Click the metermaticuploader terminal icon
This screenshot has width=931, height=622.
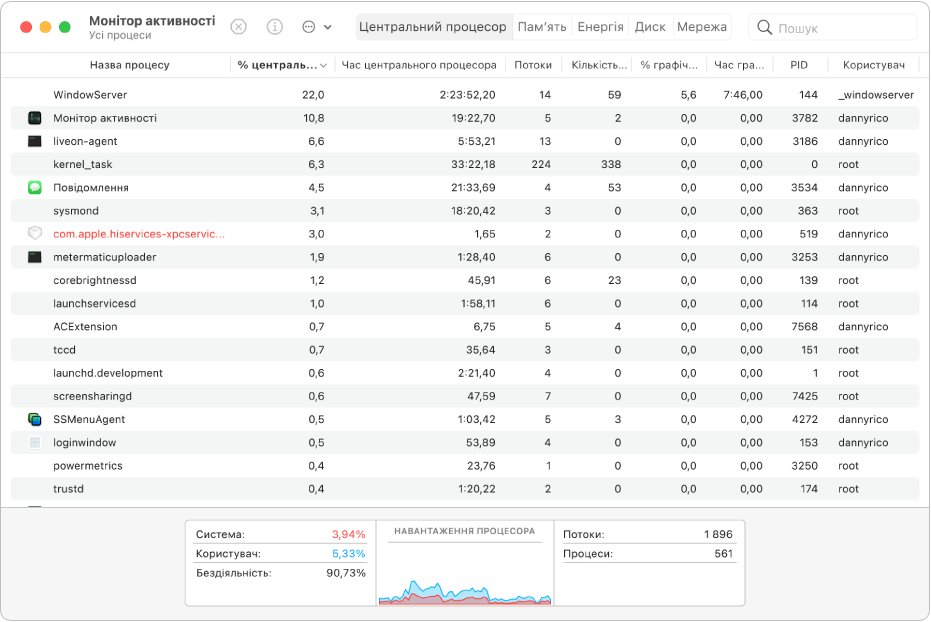click(35, 257)
